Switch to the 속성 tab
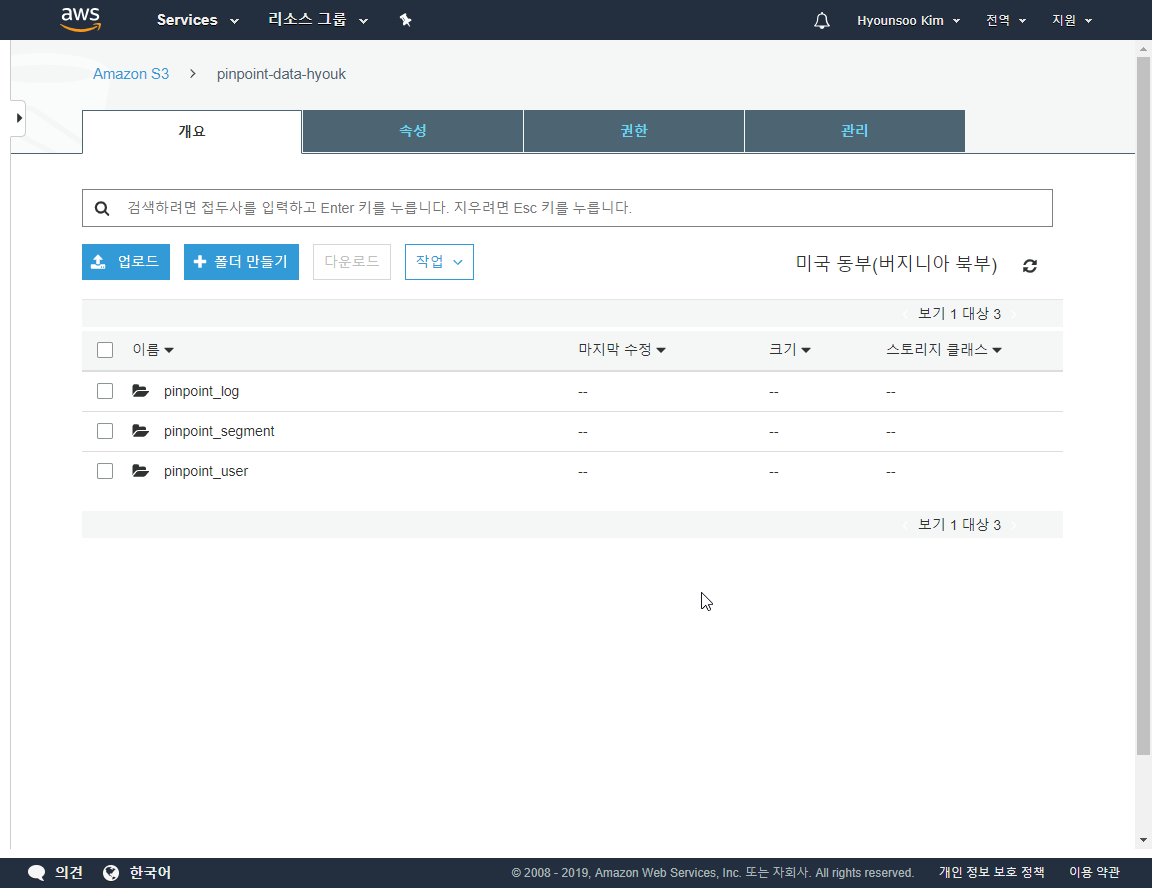The width and height of the screenshot is (1152, 888). [413, 131]
